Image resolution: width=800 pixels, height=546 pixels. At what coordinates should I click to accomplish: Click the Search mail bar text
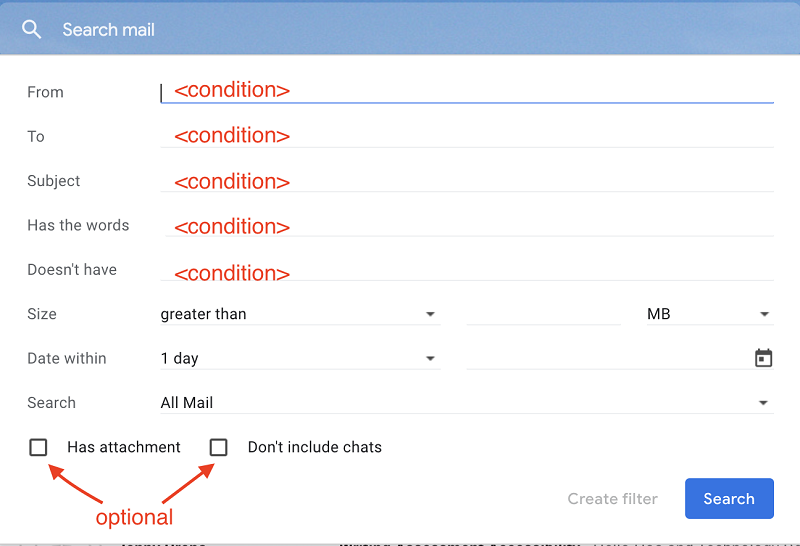(x=108, y=30)
